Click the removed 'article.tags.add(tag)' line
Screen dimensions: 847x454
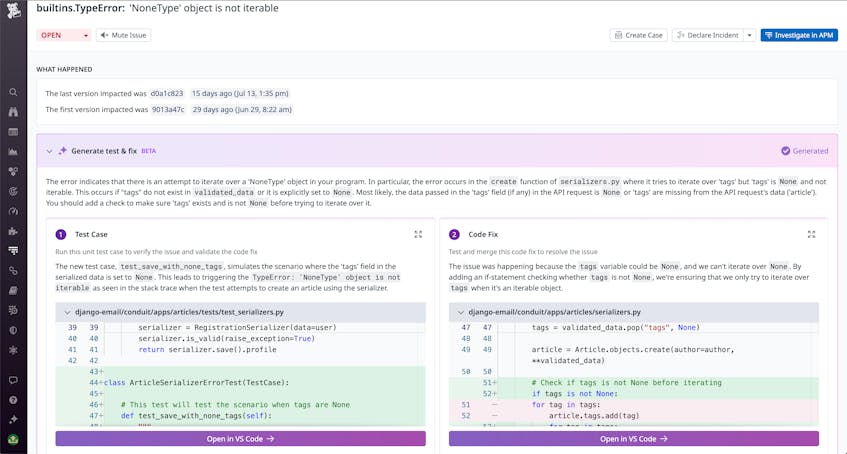point(634,416)
